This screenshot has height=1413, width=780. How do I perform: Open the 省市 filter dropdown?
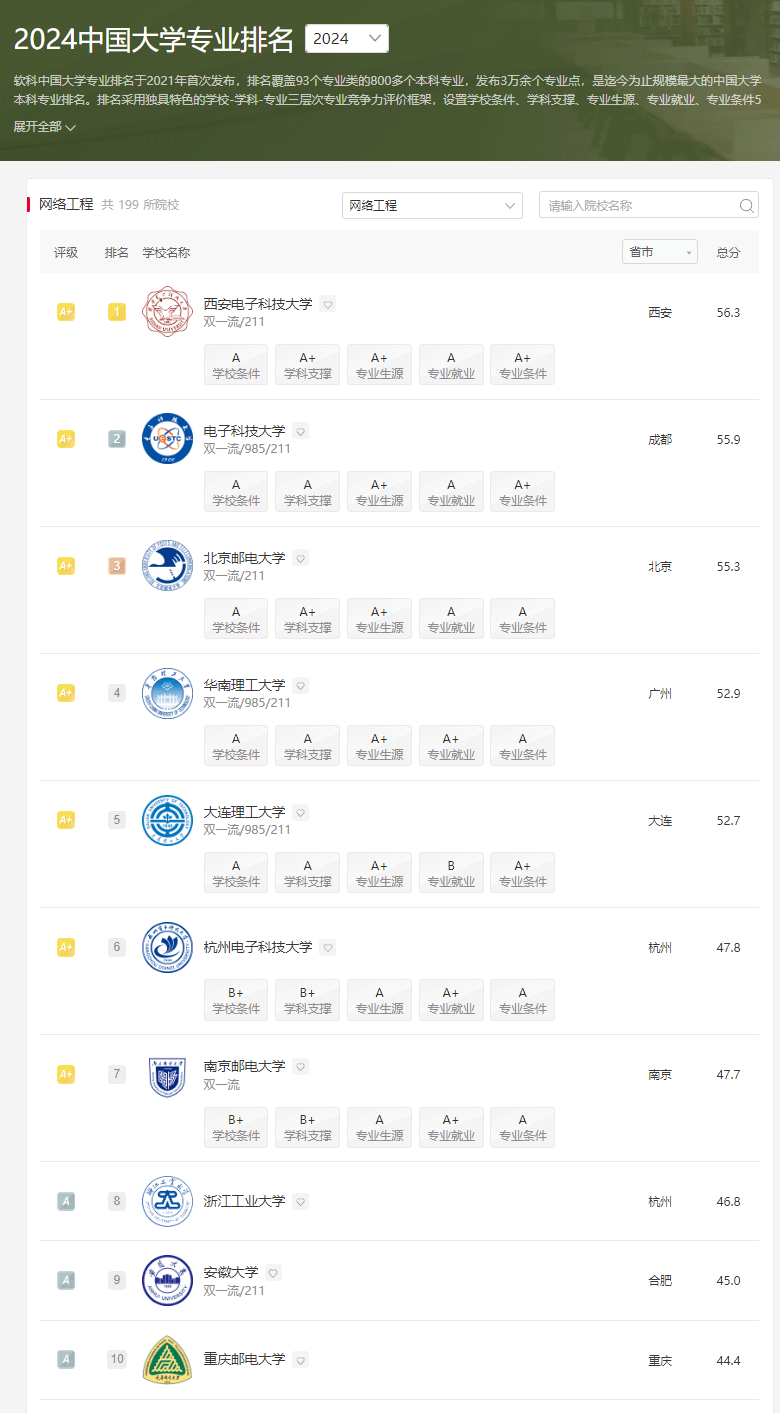(659, 253)
